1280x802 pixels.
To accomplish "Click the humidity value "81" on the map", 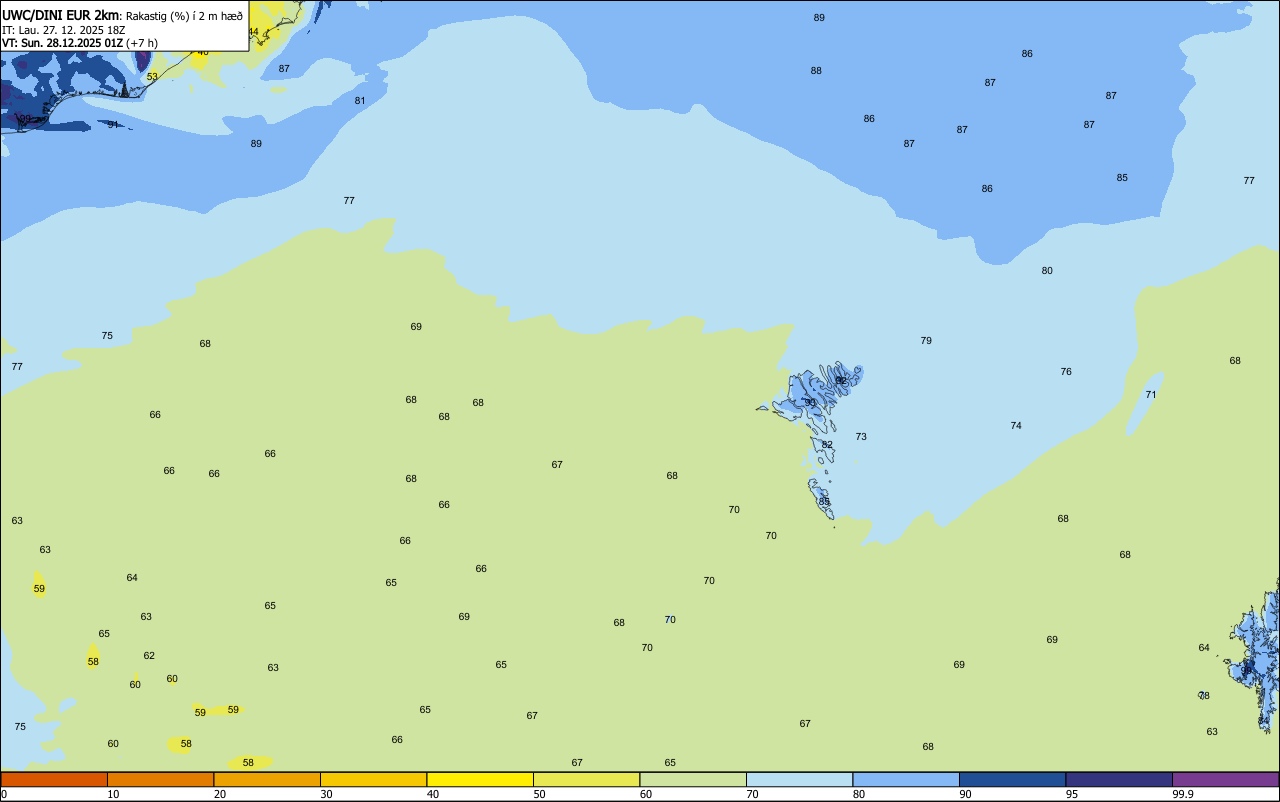I will point(360,101).
